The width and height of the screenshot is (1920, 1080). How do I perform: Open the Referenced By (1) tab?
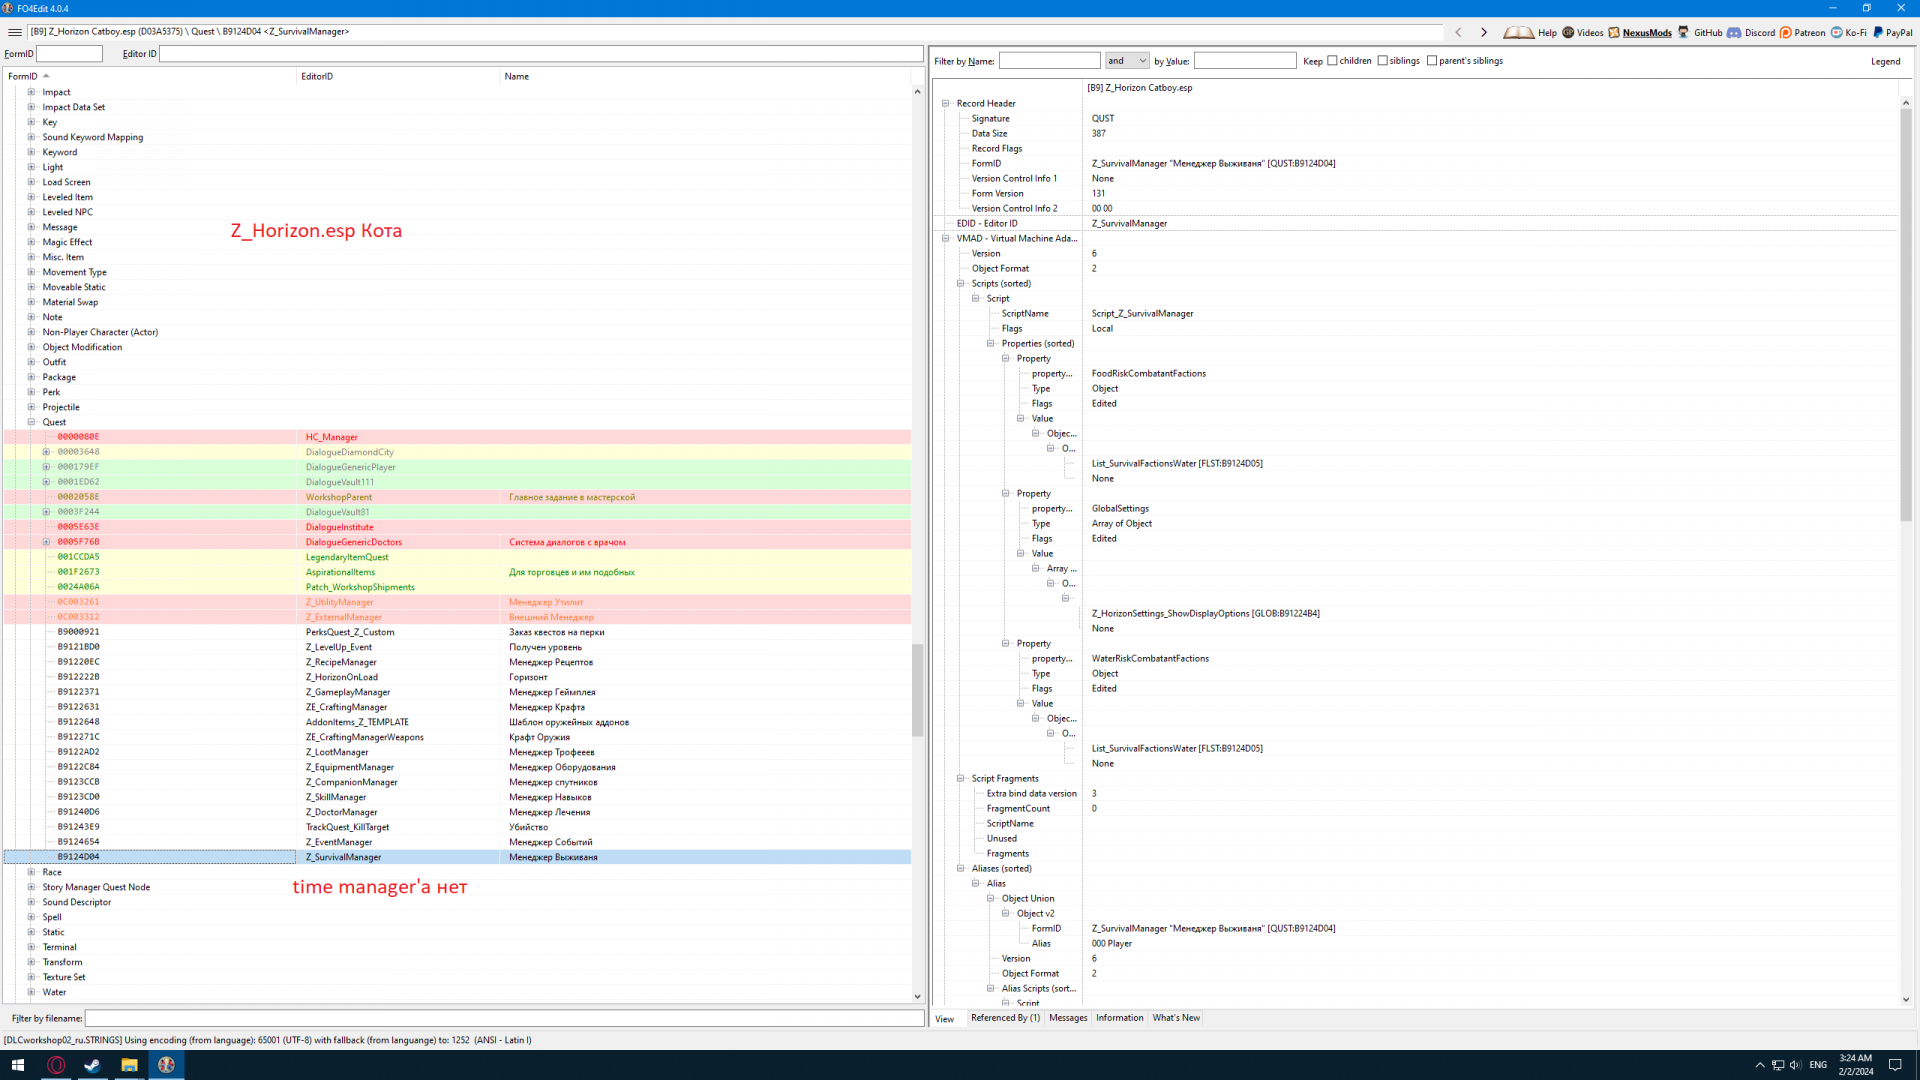1004,1018
